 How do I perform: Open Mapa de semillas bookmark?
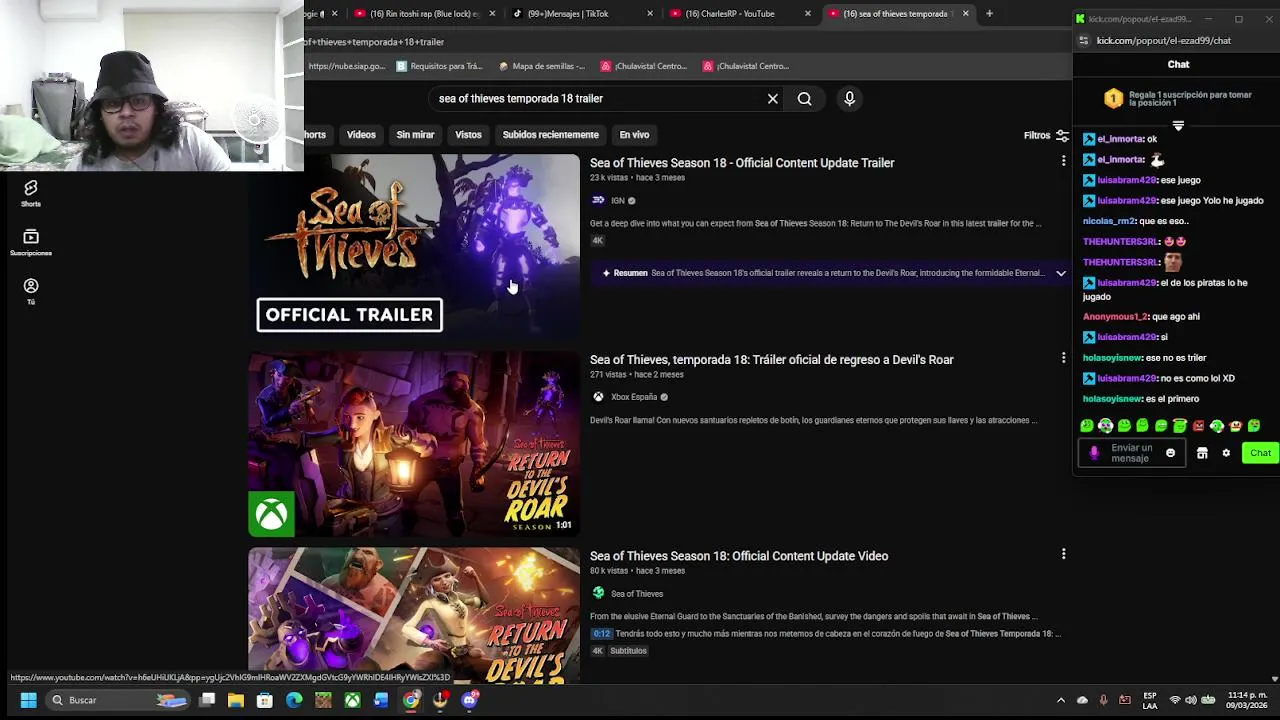pyautogui.click(x=542, y=66)
